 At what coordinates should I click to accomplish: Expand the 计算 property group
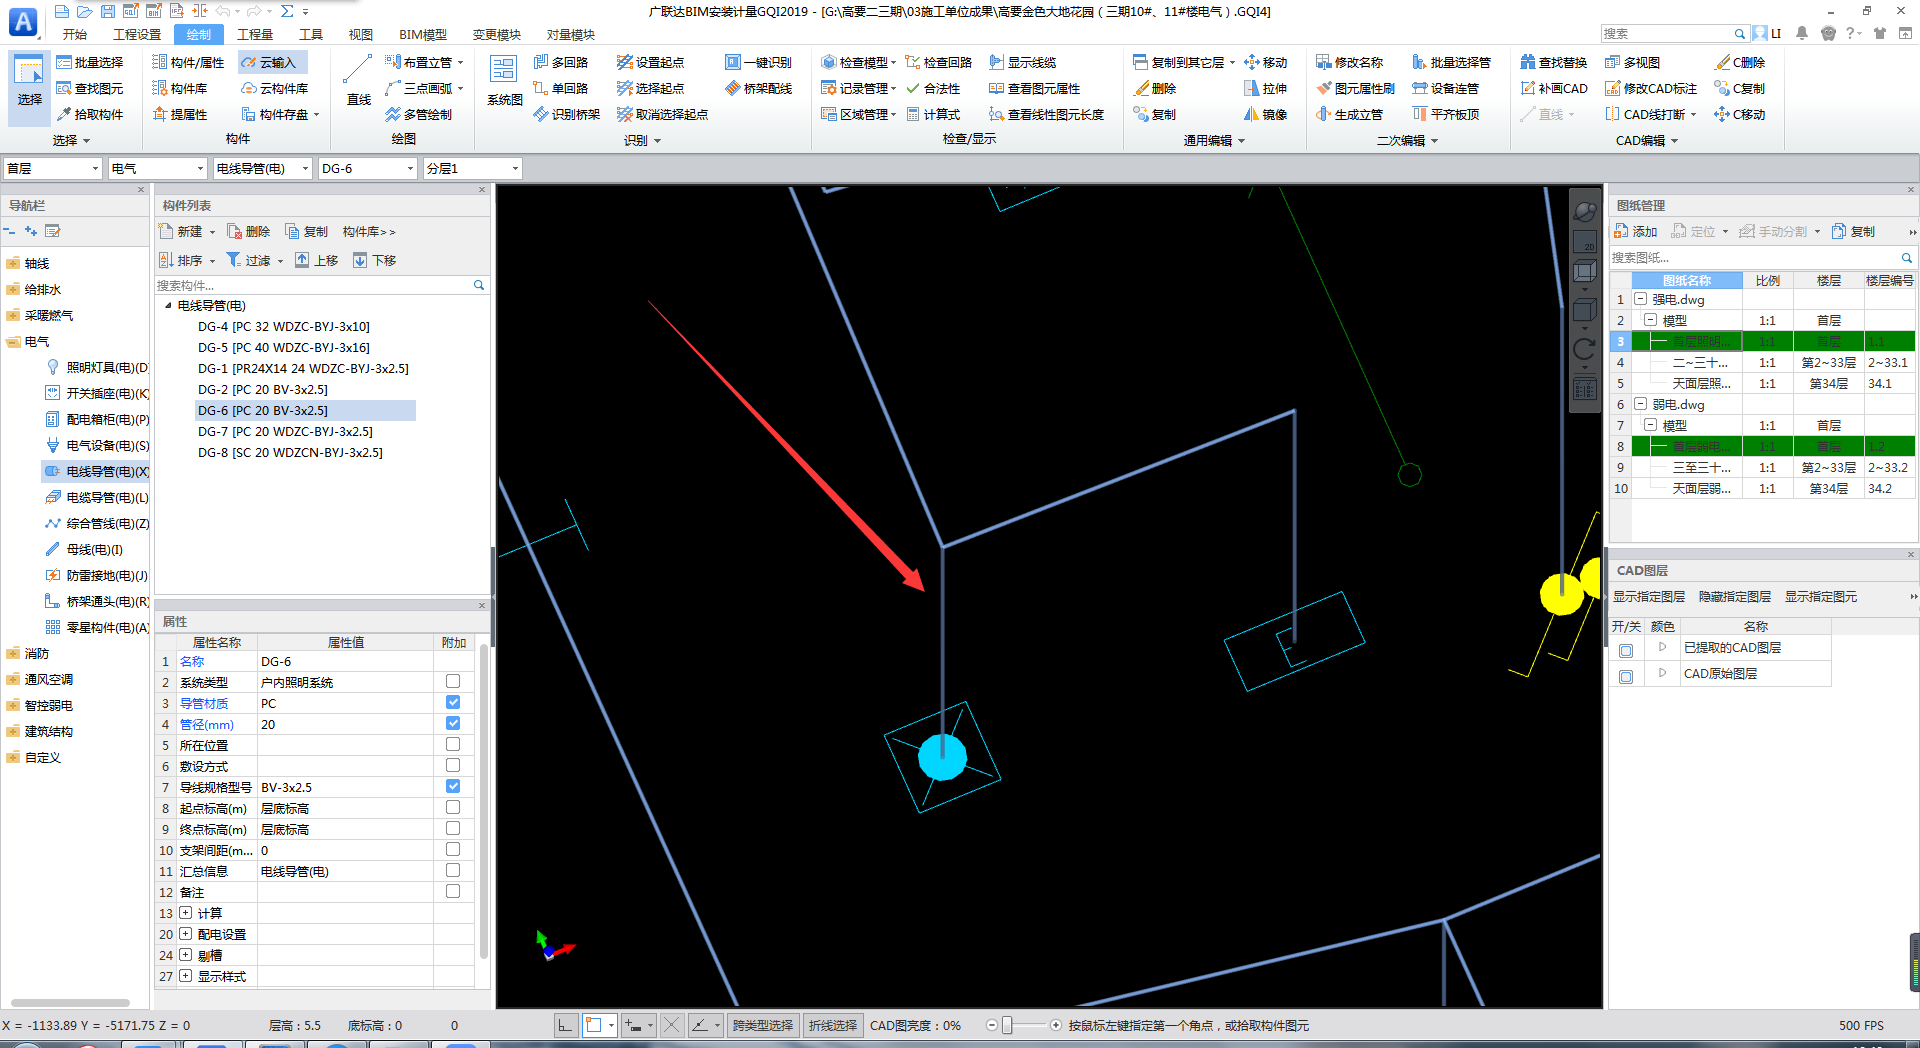pyautogui.click(x=186, y=913)
